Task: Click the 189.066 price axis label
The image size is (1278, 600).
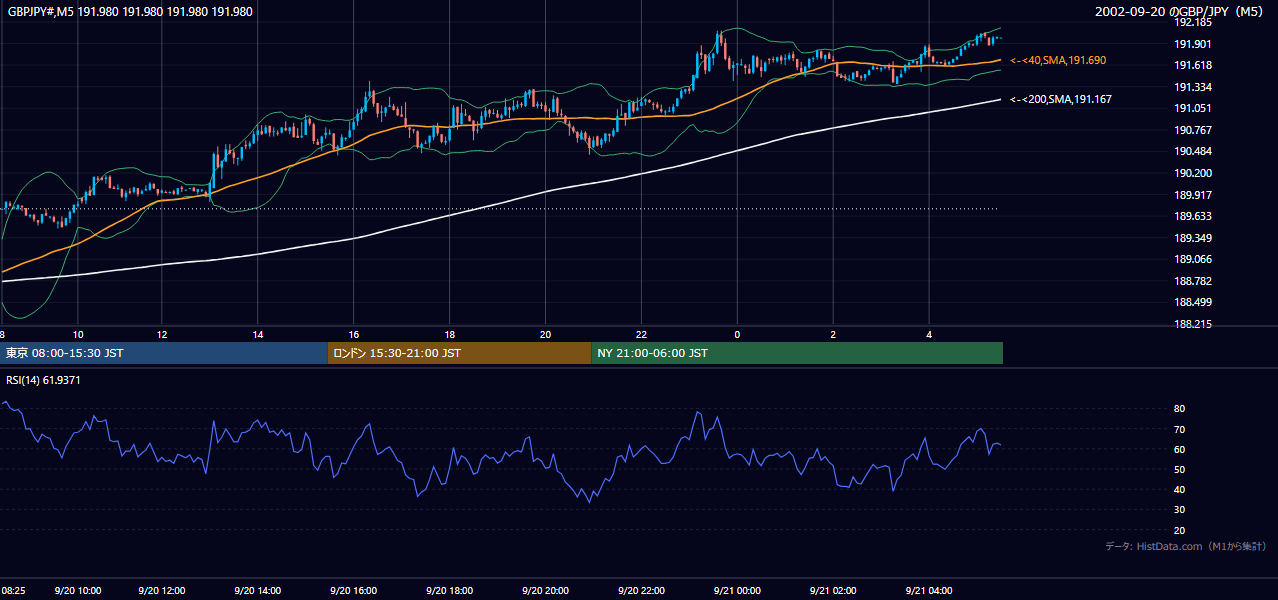Action: (x=1192, y=259)
